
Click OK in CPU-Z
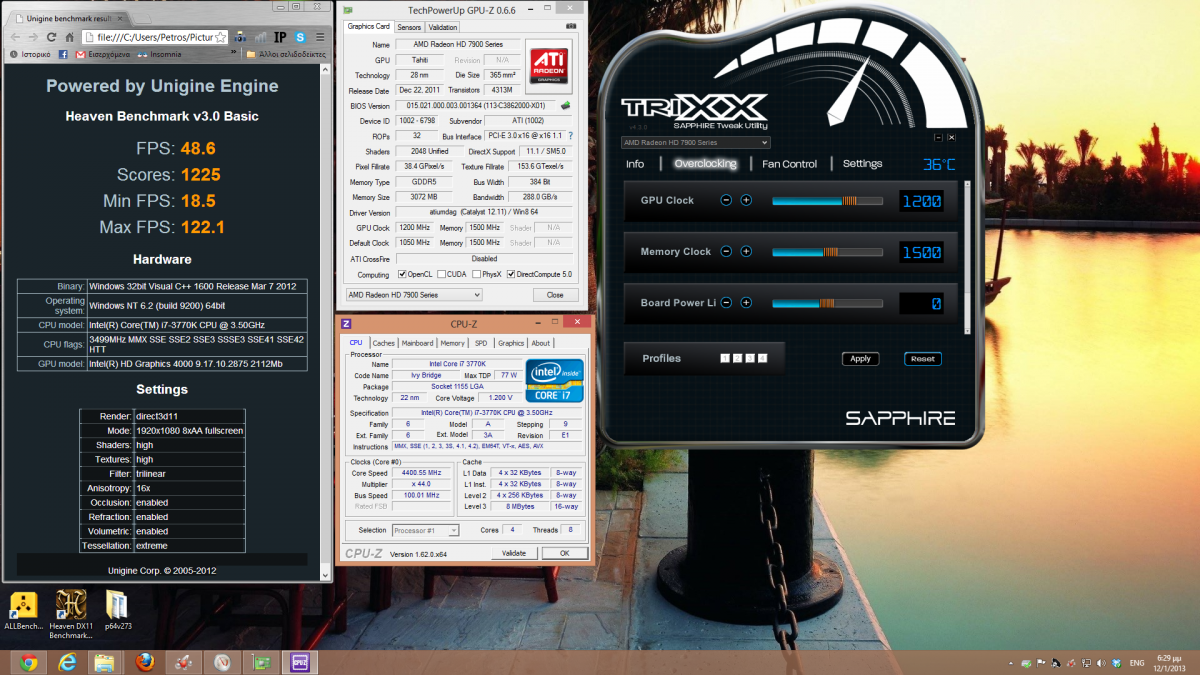pyautogui.click(x=565, y=553)
